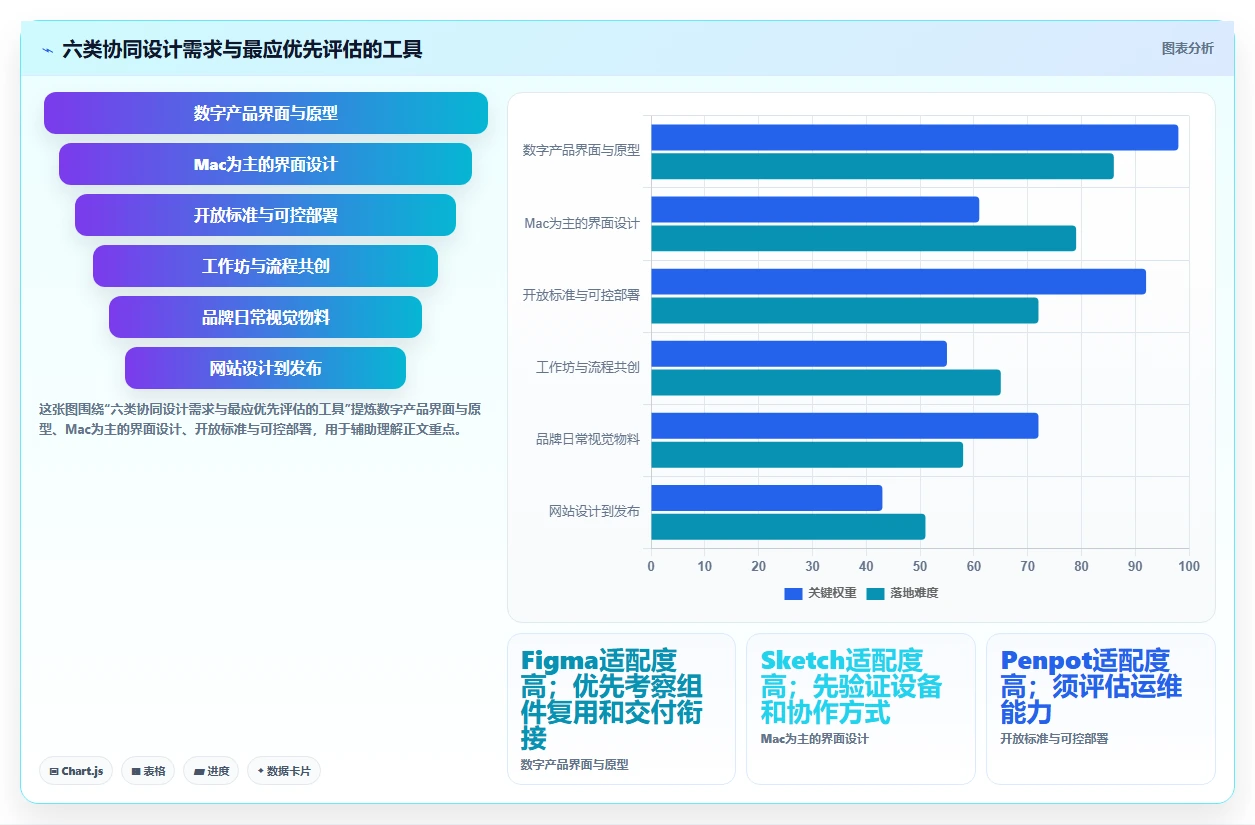The image size is (1255, 825).
Task: Click the 落地难度 teal legend swatch
Action: pyautogui.click(x=875, y=593)
